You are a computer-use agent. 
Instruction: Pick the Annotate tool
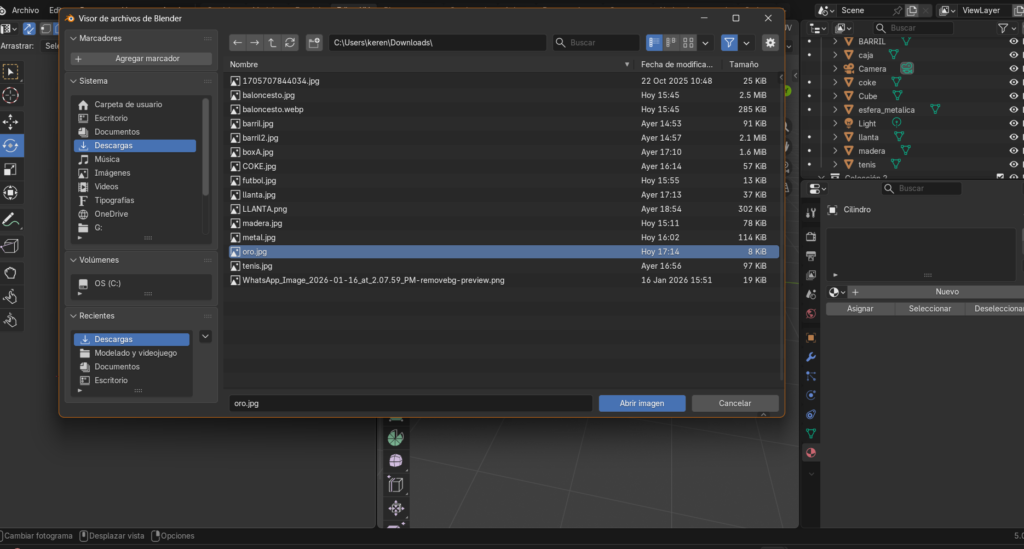[x=11, y=219]
